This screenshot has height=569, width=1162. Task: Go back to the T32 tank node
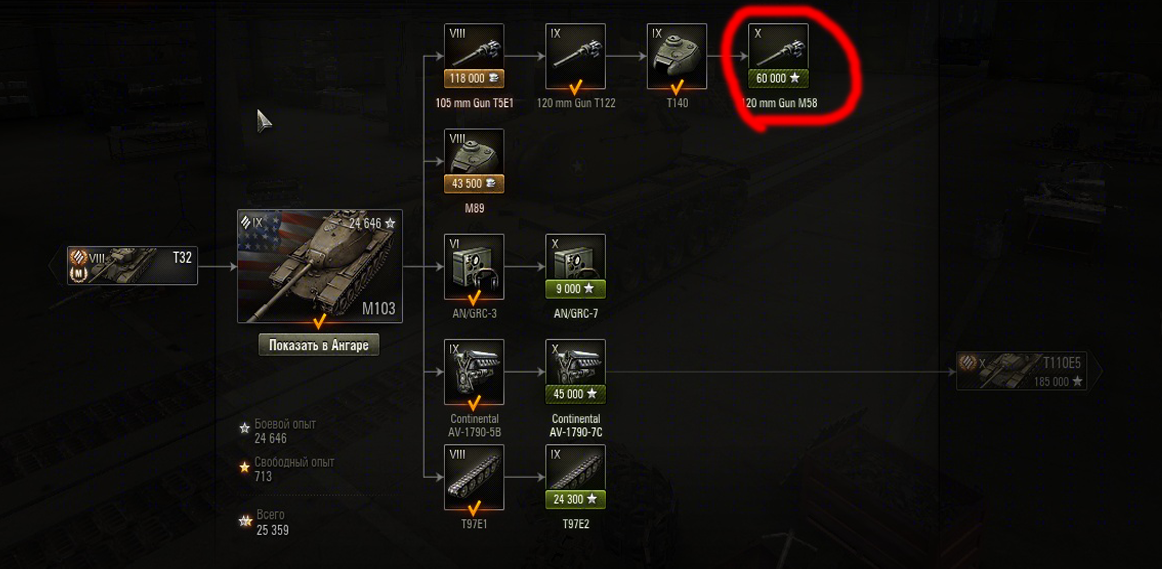pyautogui.click(x=133, y=265)
